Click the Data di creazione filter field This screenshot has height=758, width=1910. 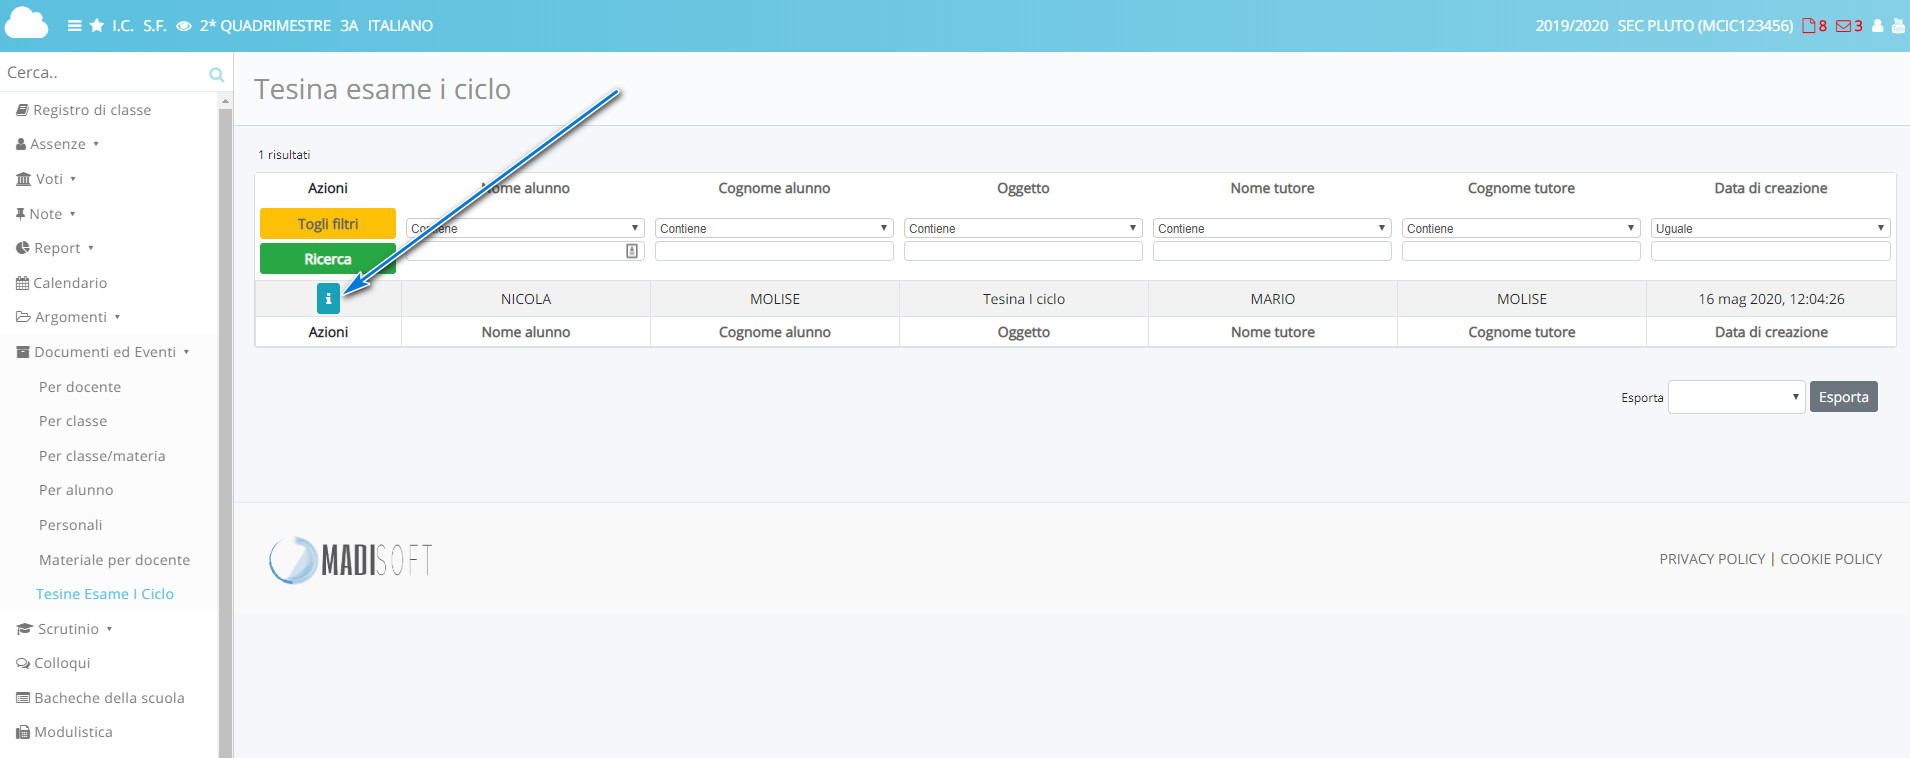point(1771,251)
